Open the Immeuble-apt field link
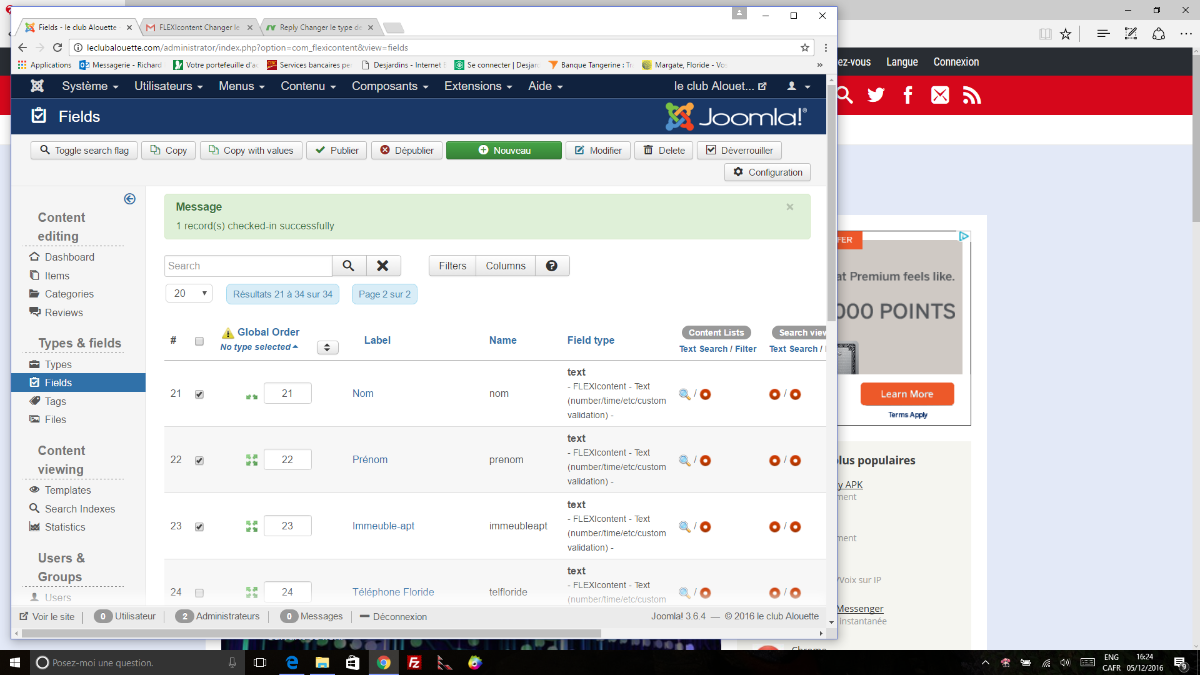This screenshot has height=675, width=1200. point(383,526)
